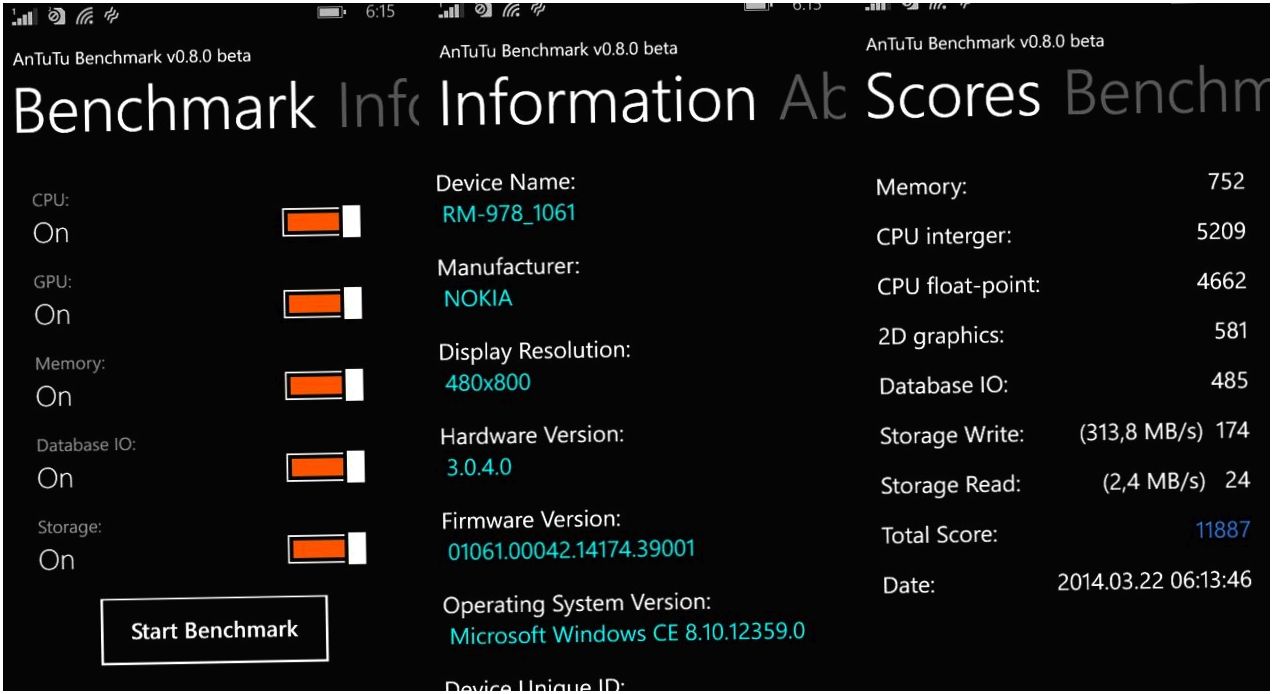Tap the Hardware Version label

(532, 435)
